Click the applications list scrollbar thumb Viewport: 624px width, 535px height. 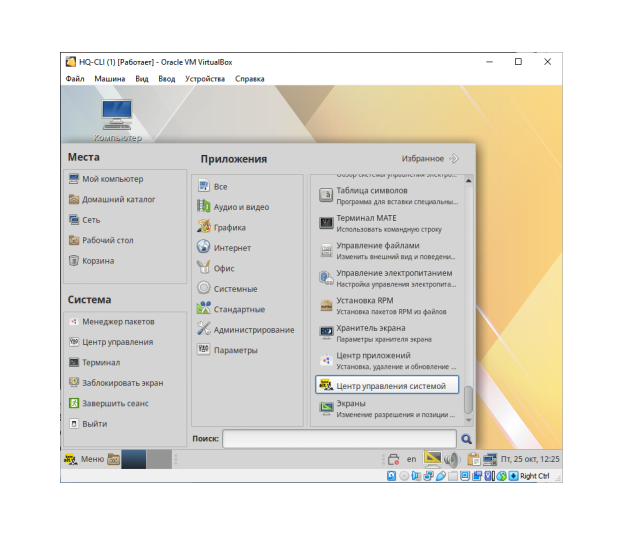point(468,400)
